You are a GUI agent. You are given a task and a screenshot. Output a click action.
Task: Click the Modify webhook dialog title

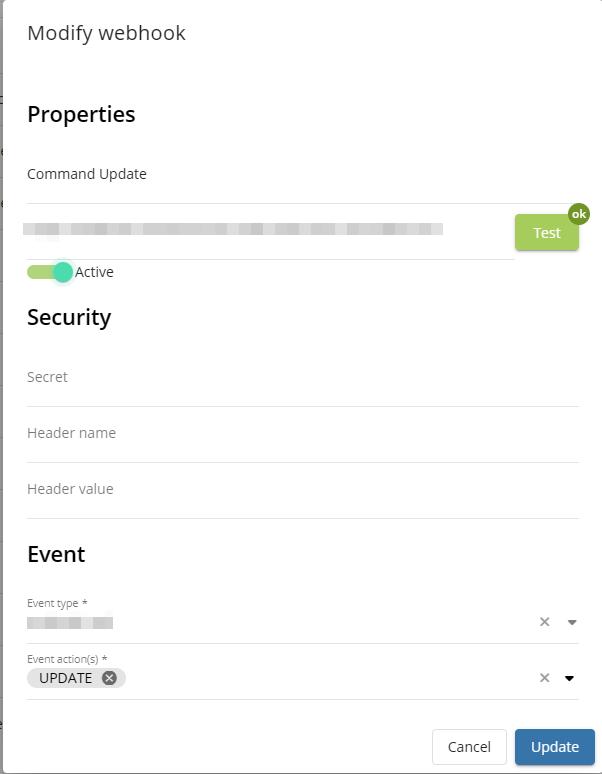(x=106, y=33)
